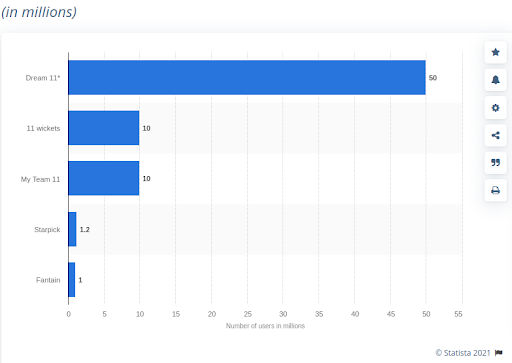Click the bell notification alert icon

[495, 80]
